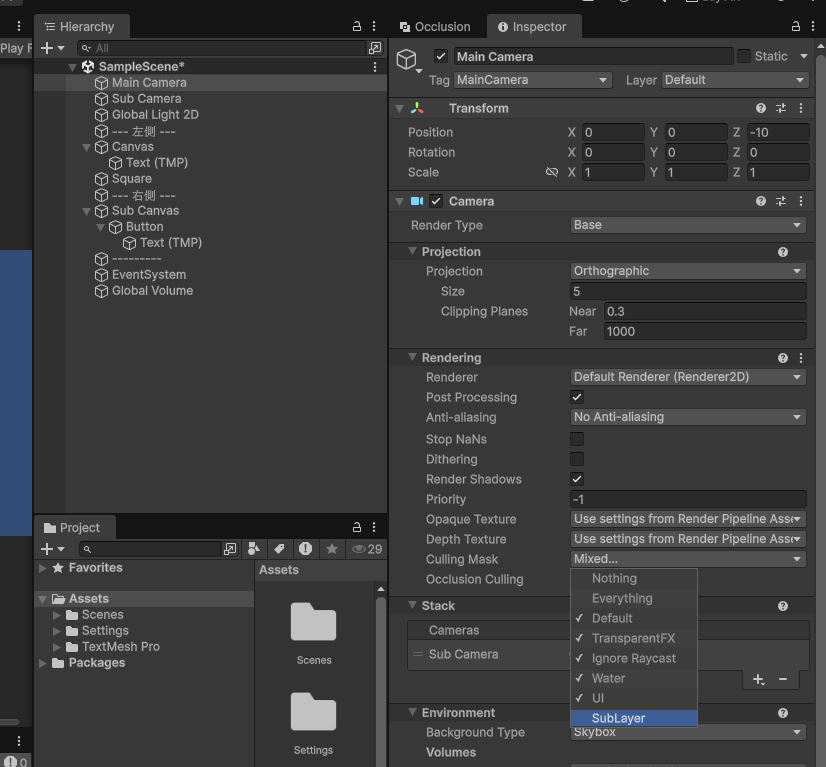Add a camera to the Stack list
This screenshot has height=767, width=826.
point(759,679)
